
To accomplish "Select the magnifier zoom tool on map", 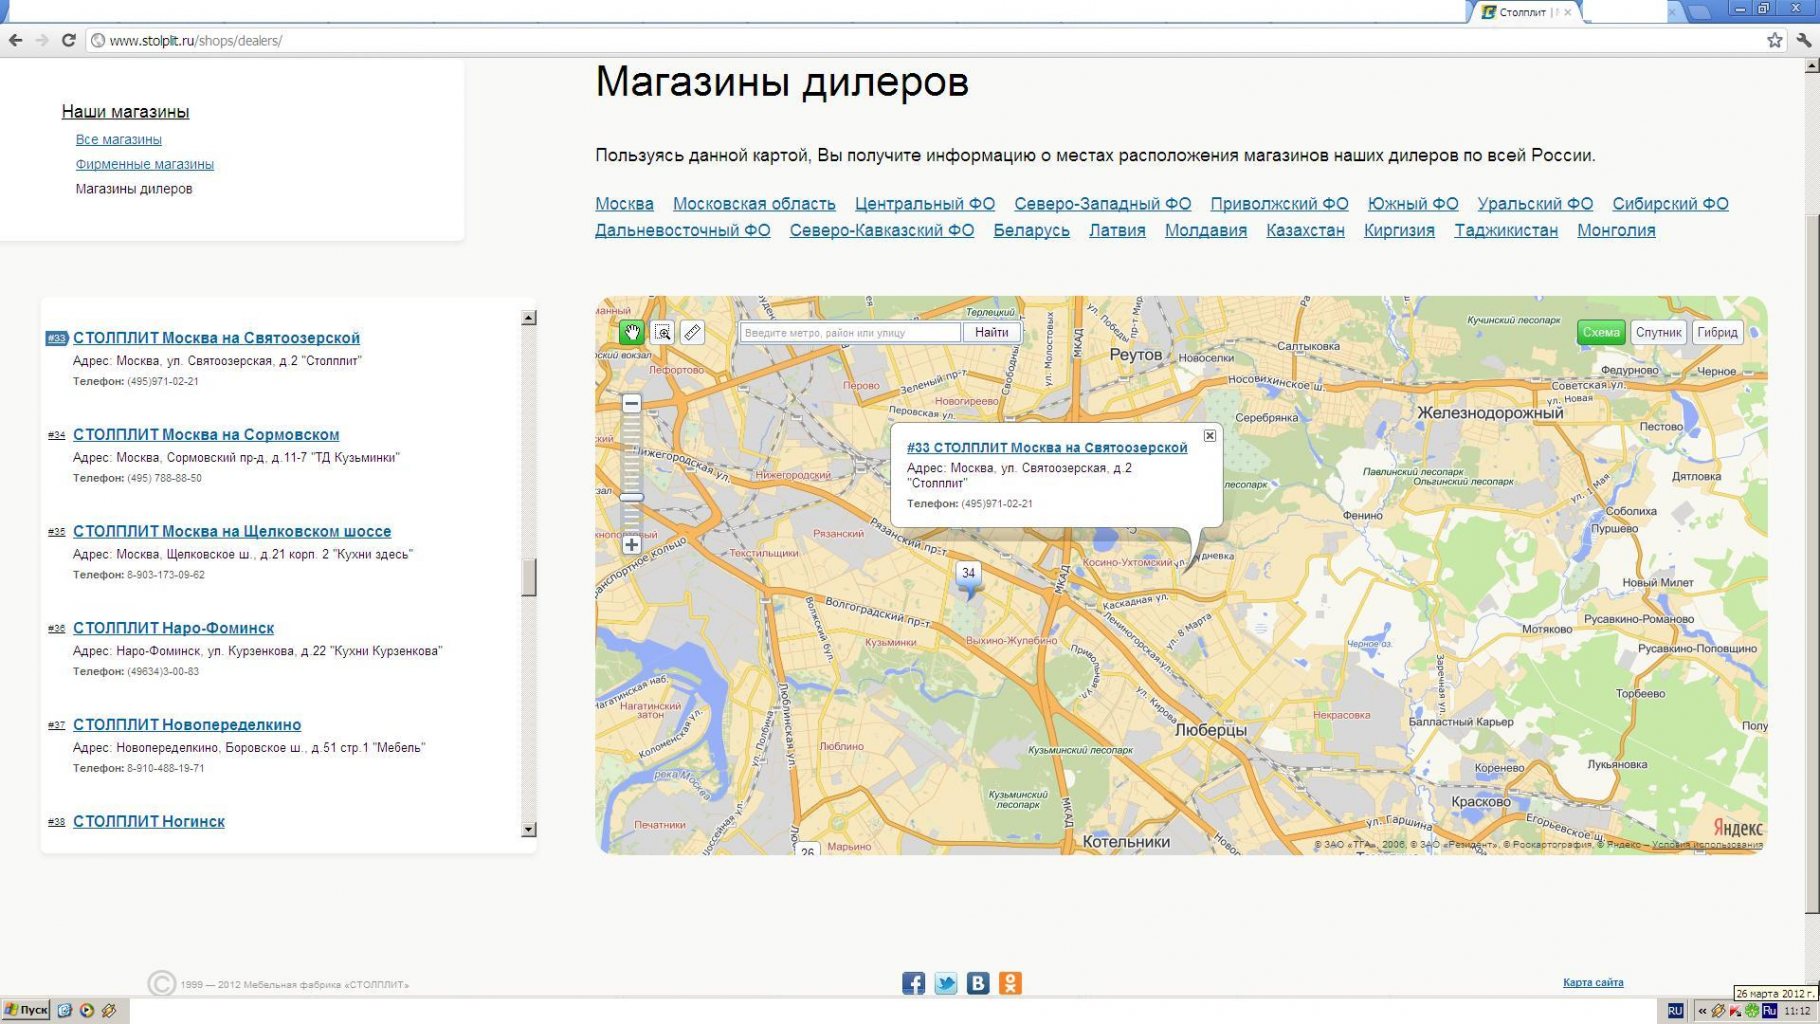I will click(662, 332).
